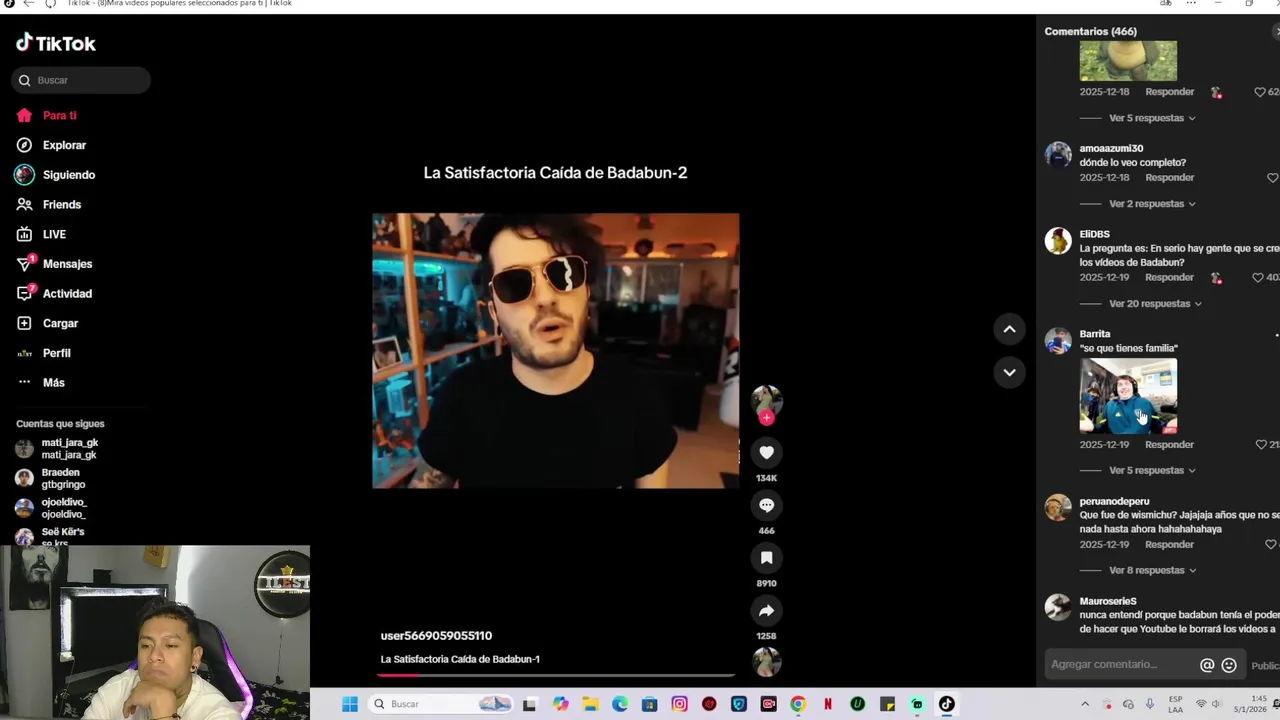Open File Explorer from the taskbar
The height and width of the screenshot is (720, 1280).
[x=590, y=704]
